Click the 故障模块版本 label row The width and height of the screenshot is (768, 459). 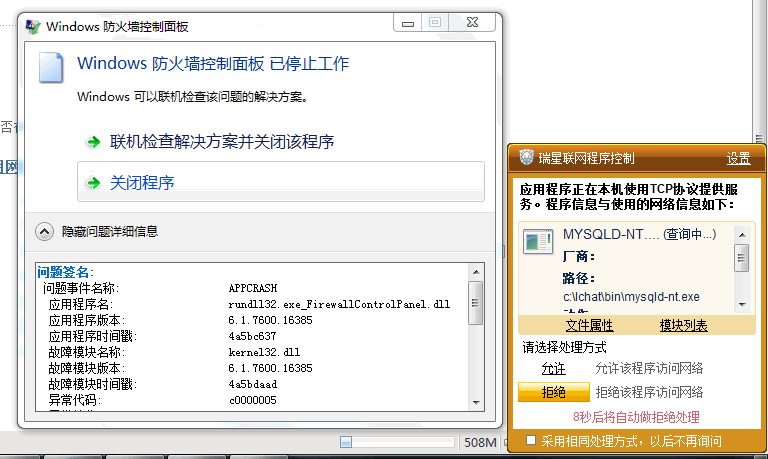point(87,368)
